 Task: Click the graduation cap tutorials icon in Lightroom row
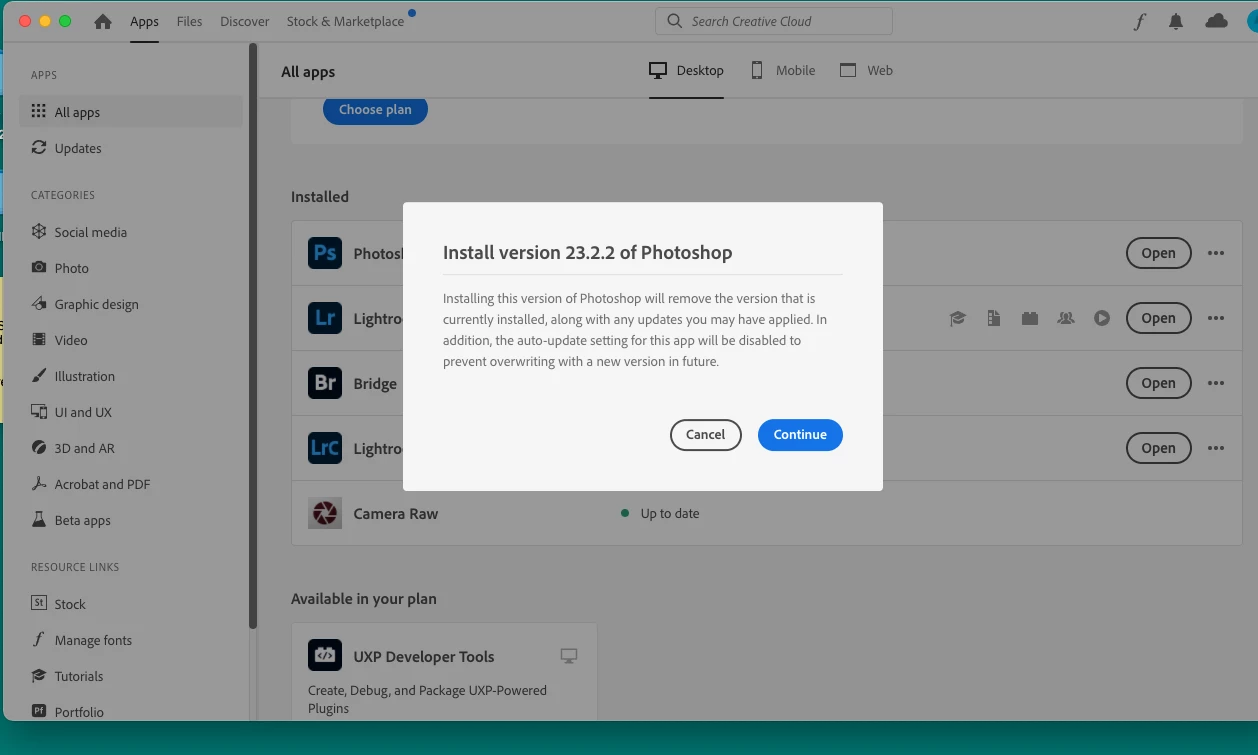[958, 318]
